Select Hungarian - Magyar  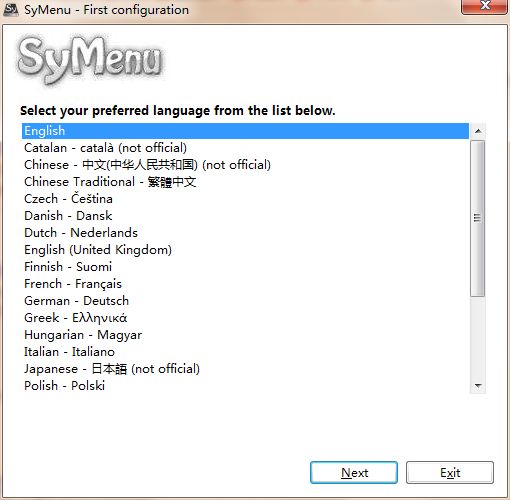coord(245,335)
